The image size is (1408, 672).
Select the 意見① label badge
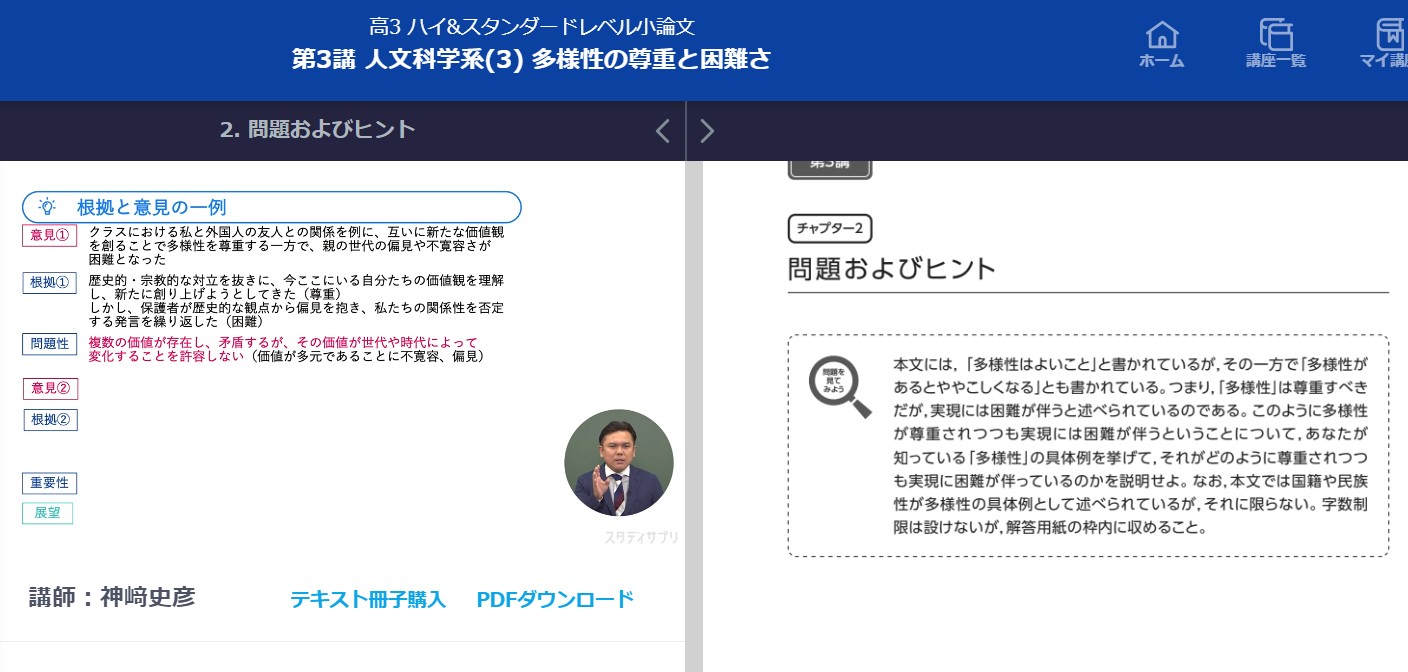pos(49,236)
